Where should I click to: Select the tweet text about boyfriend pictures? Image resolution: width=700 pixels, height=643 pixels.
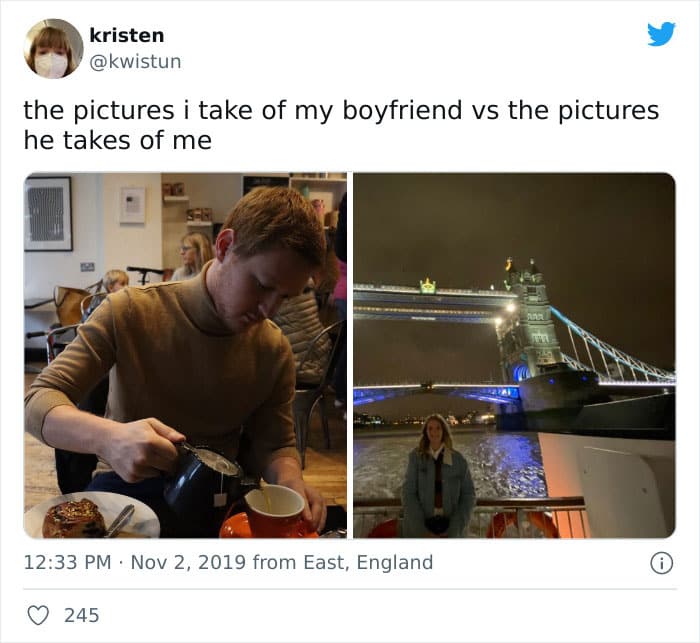[x=341, y=125]
